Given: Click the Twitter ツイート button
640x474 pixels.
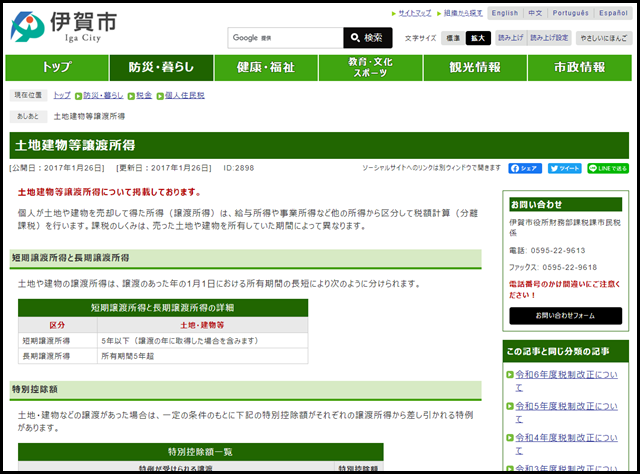Looking at the screenshot, I should tap(564, 168).
